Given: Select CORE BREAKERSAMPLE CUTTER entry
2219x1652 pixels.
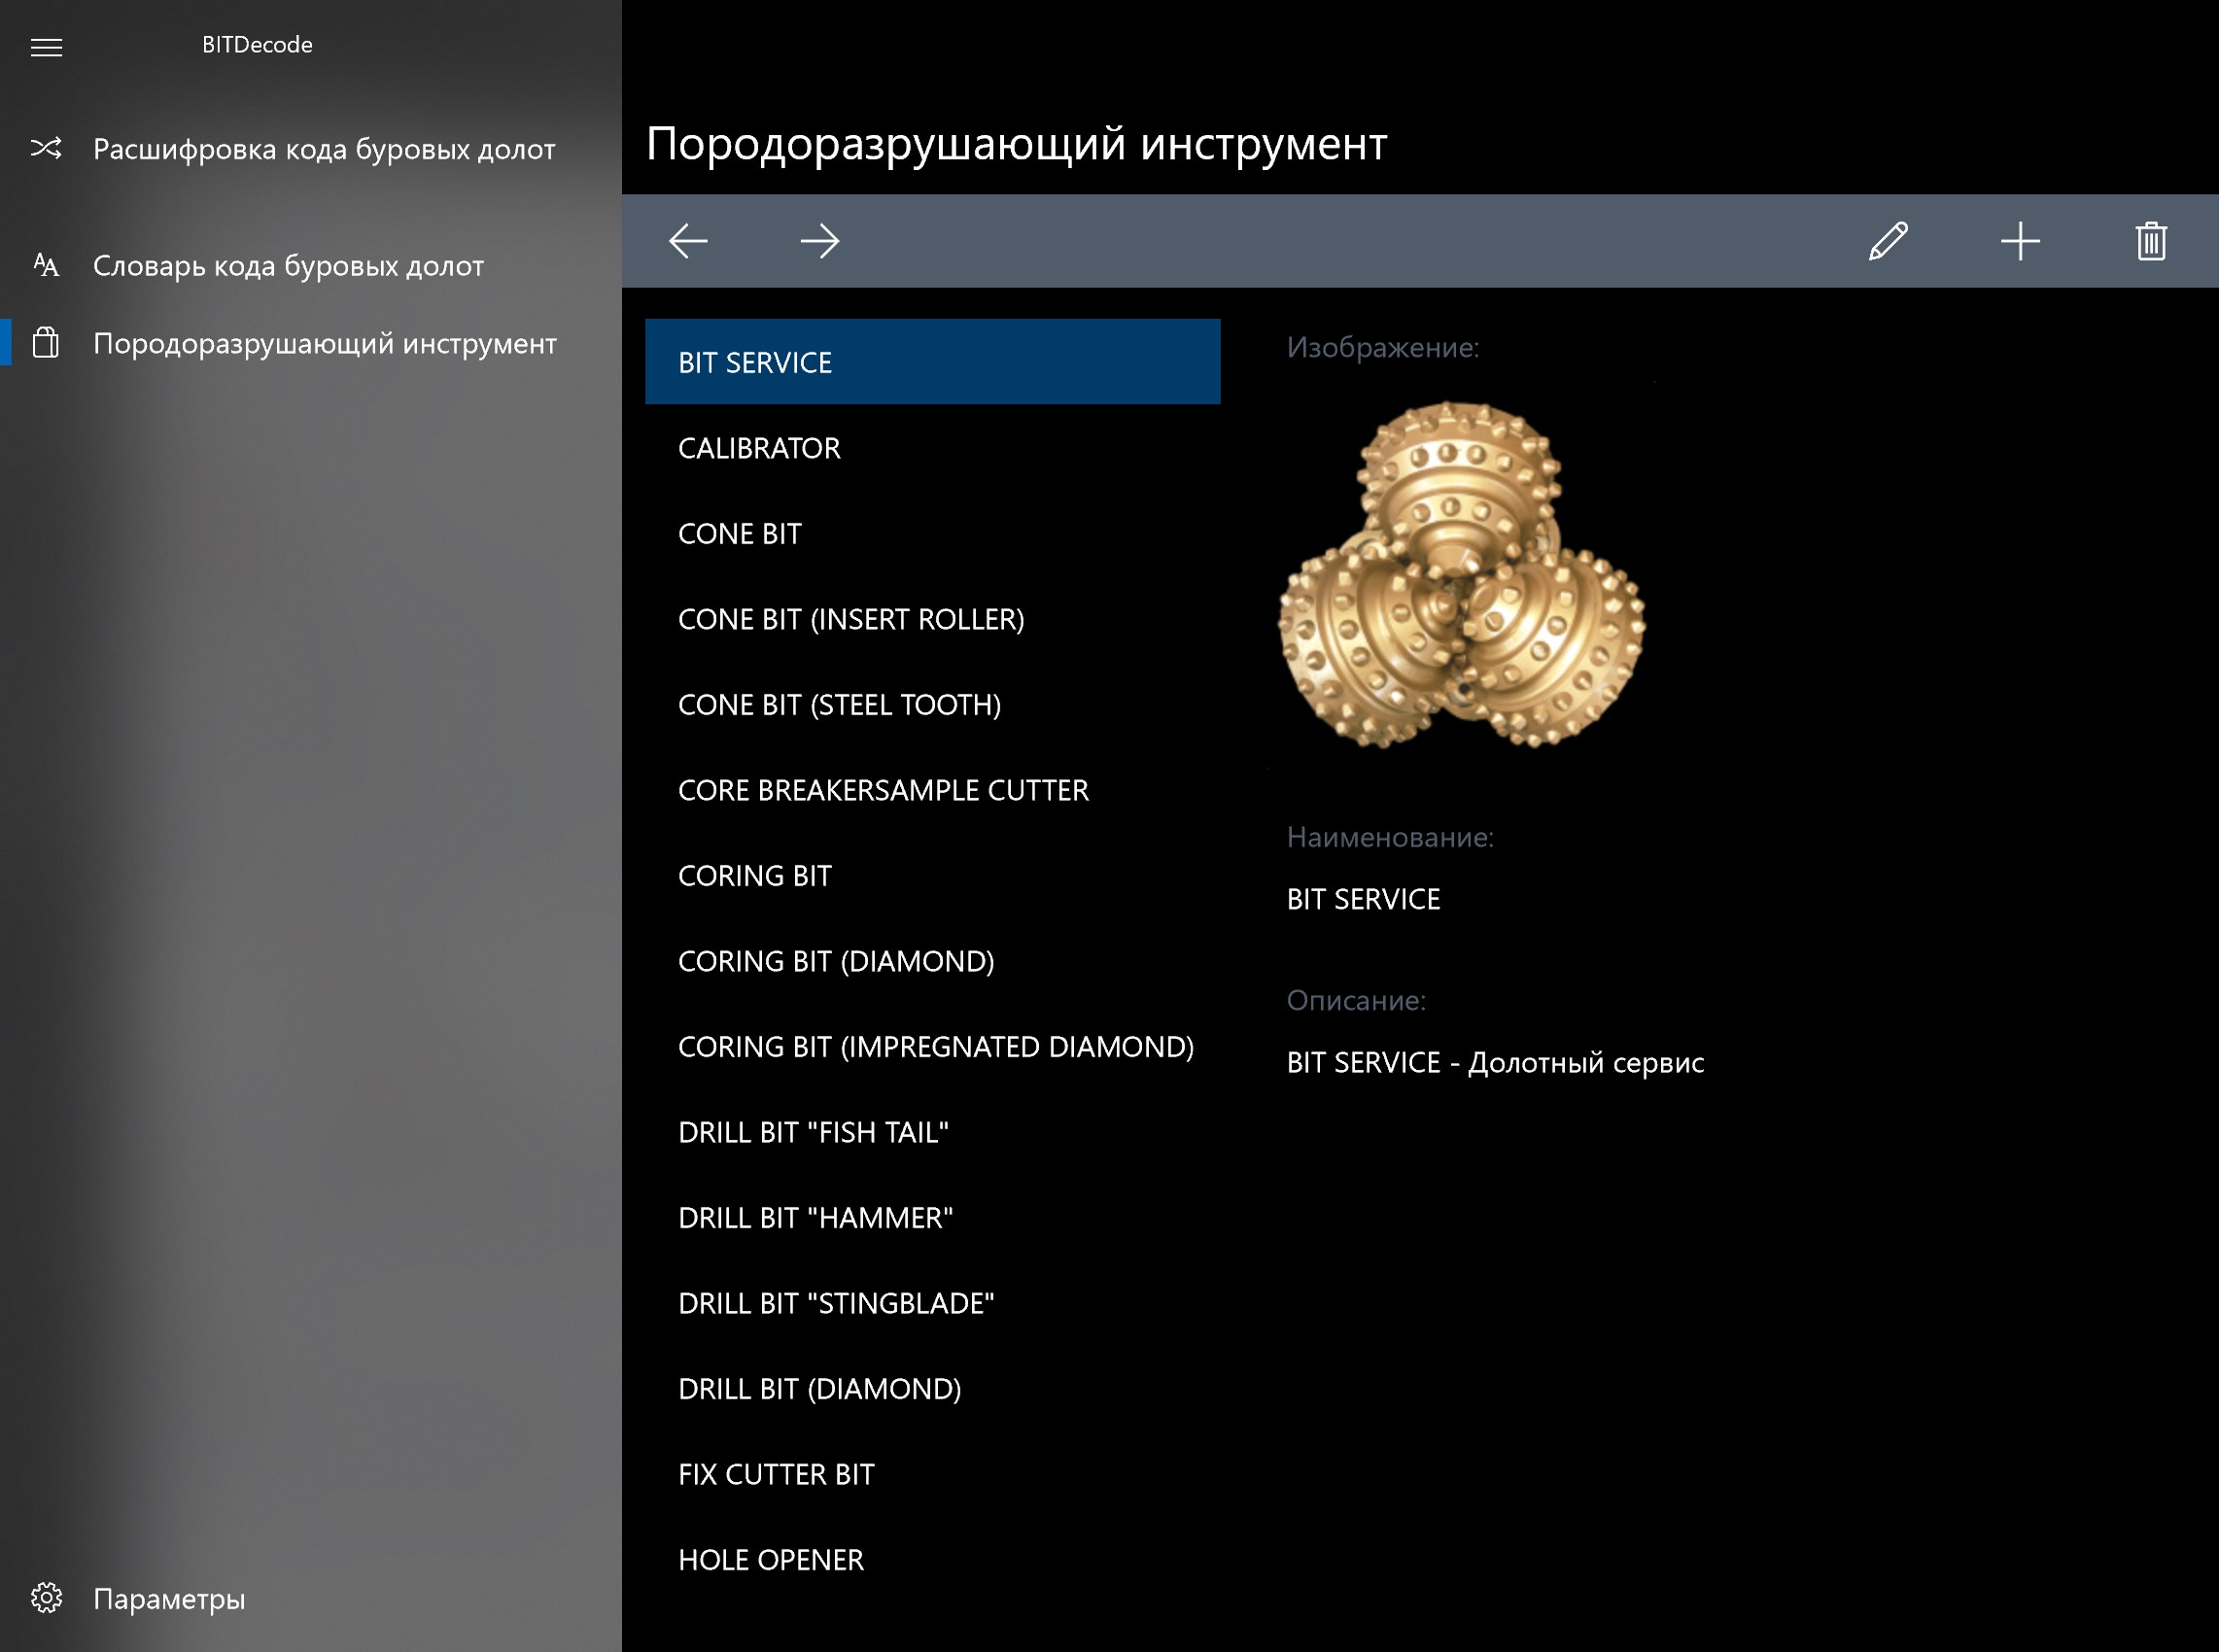Looking at the screenshot, I should coord(883,790).
